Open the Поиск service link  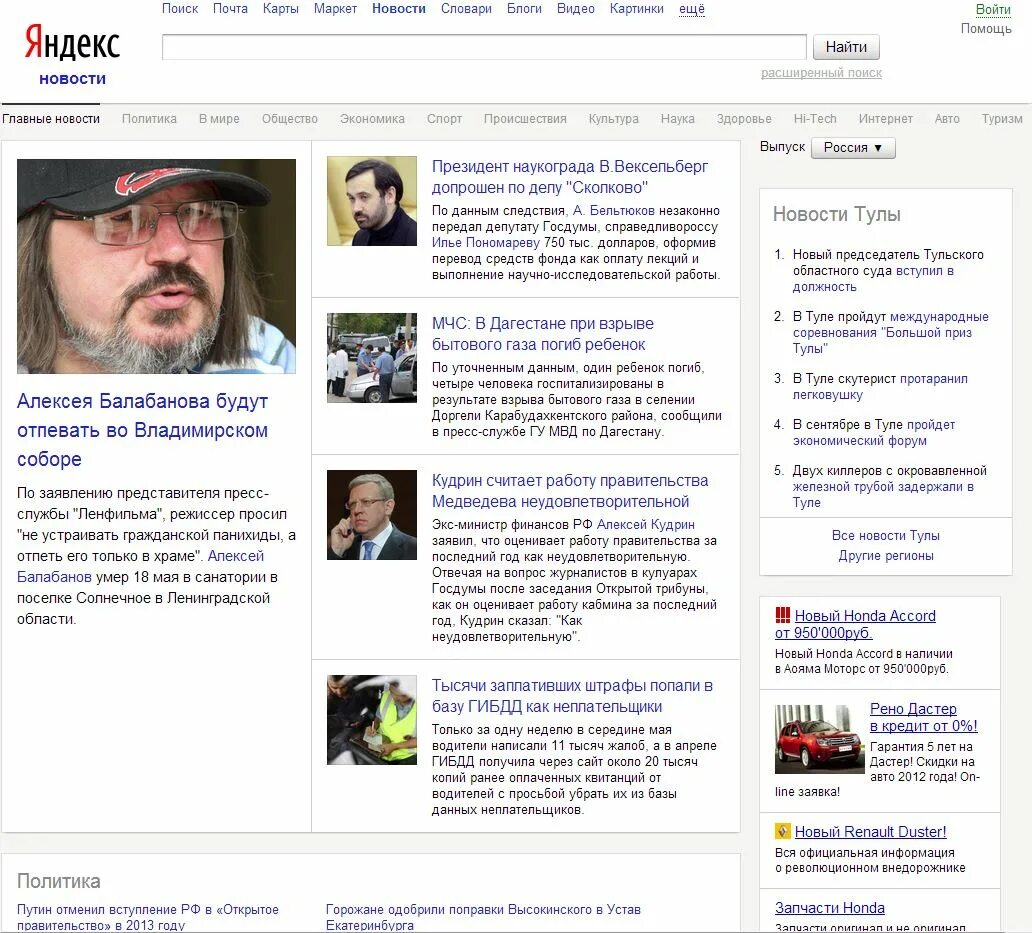point(180,9)
